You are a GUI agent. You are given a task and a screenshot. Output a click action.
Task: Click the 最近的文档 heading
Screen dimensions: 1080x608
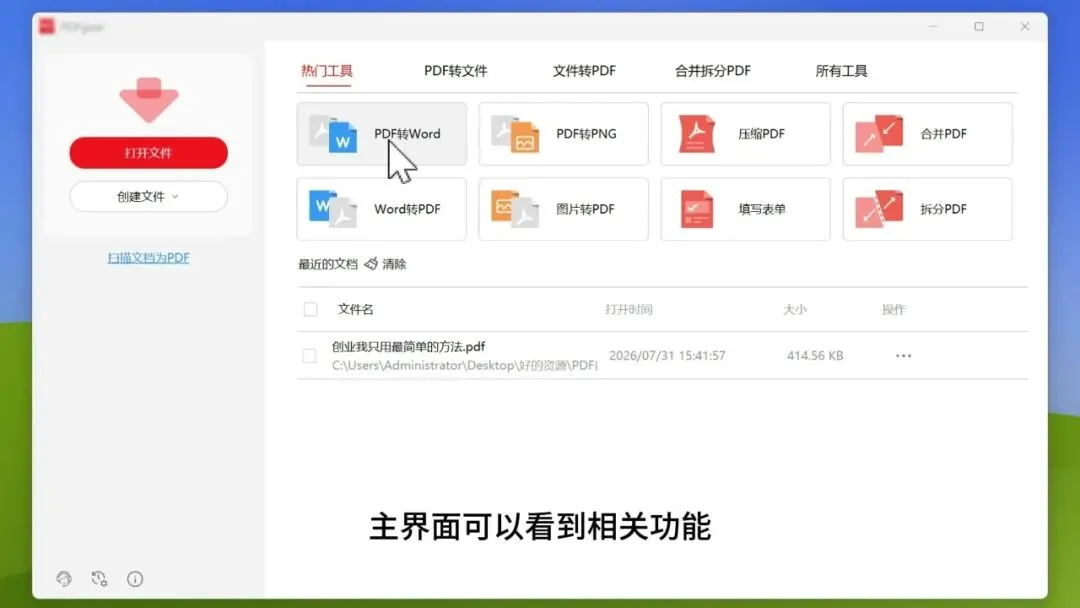tap(328, 264)
